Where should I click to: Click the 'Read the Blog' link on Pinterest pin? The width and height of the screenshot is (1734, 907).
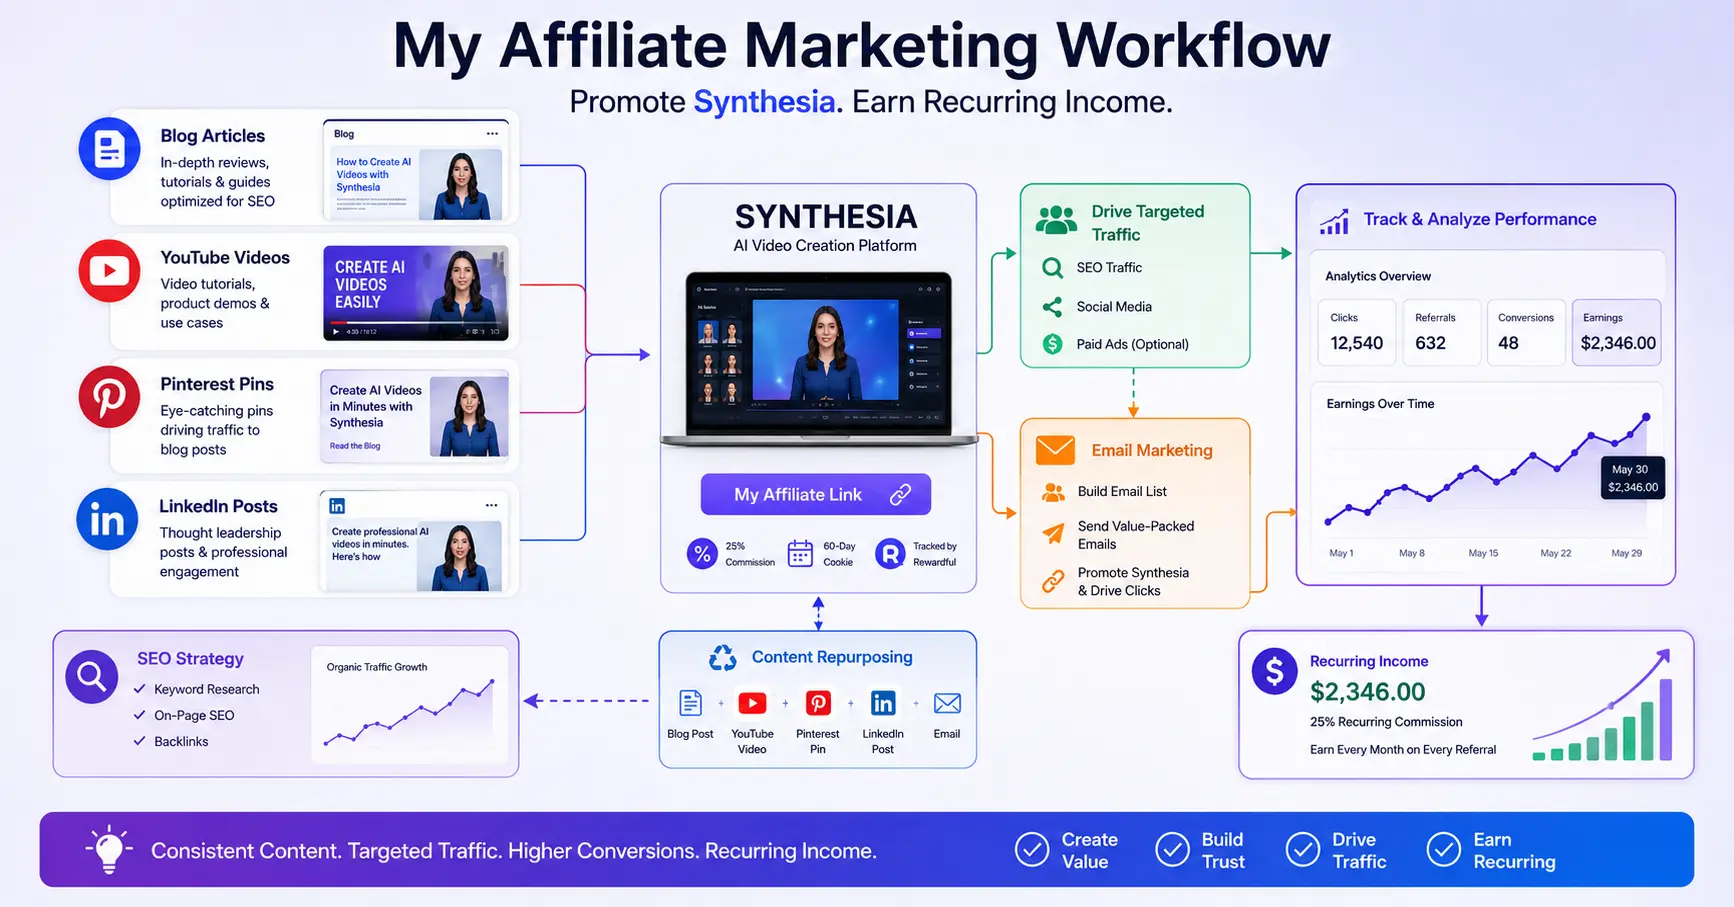click(355, 446)
